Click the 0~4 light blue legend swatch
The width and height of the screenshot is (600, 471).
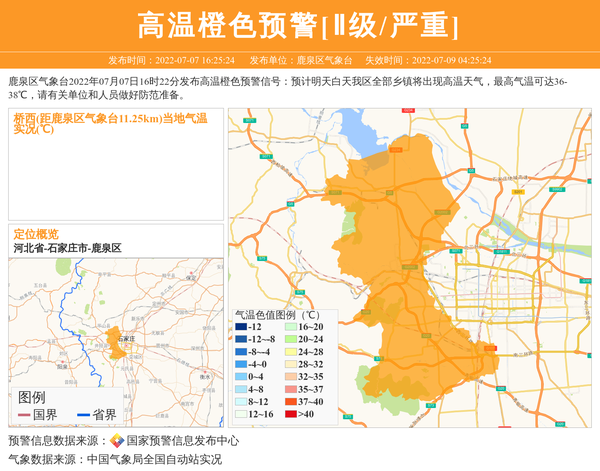click(240, 377)
